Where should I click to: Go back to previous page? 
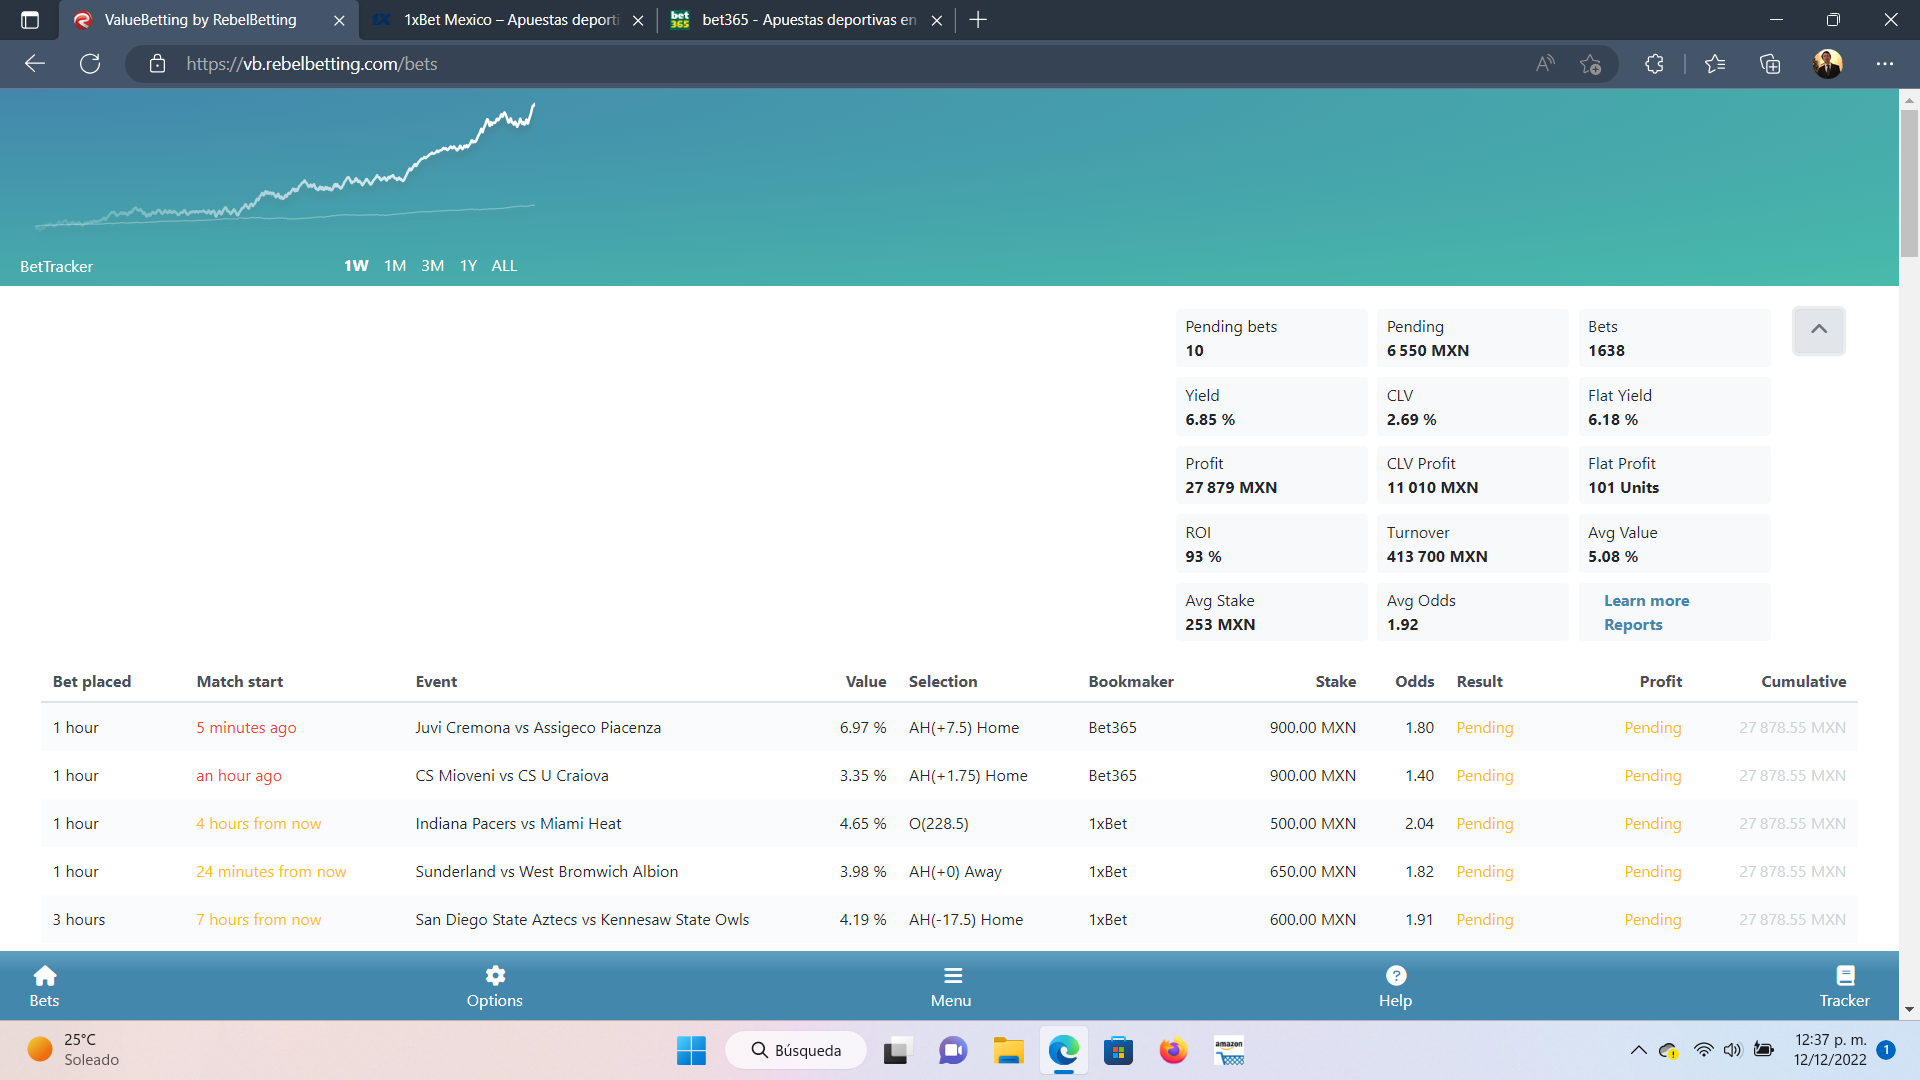(x=35, y=64)
